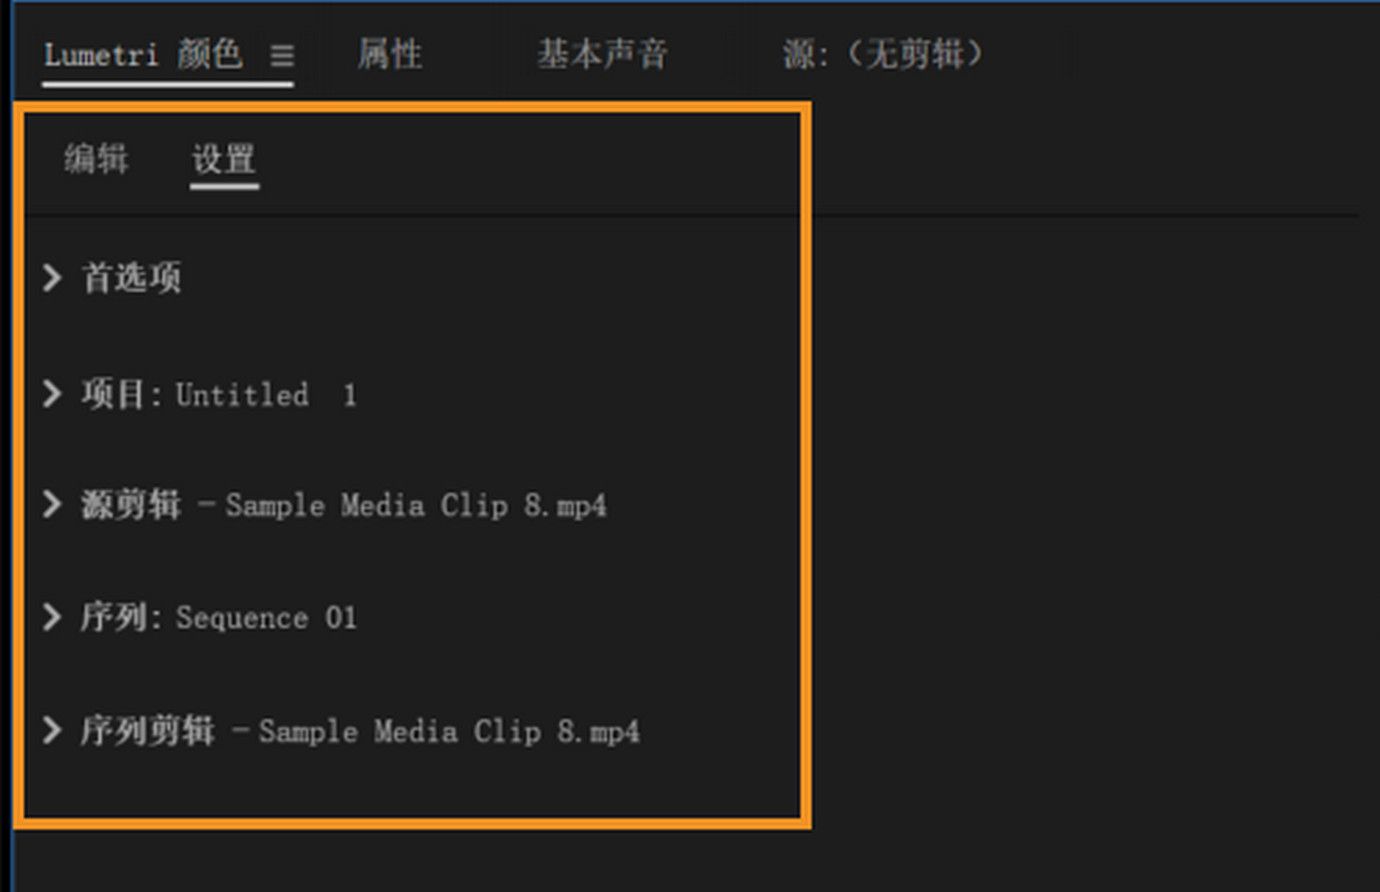Select the 设置 tab
Viewport: 1380px width, 892px height.
tap(224, 159)
